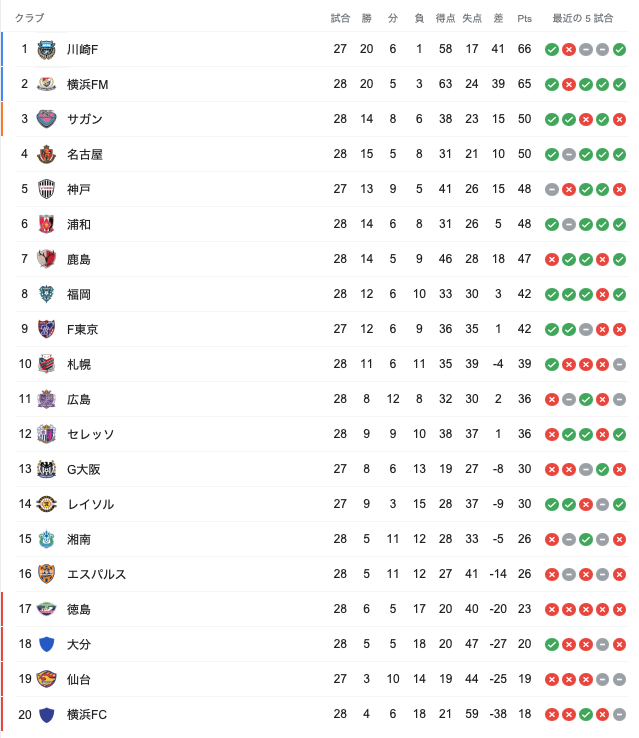Viewport: 639px width, 738px height.
Task: Click the レイソル yellow crest icon
Action: 46,504
